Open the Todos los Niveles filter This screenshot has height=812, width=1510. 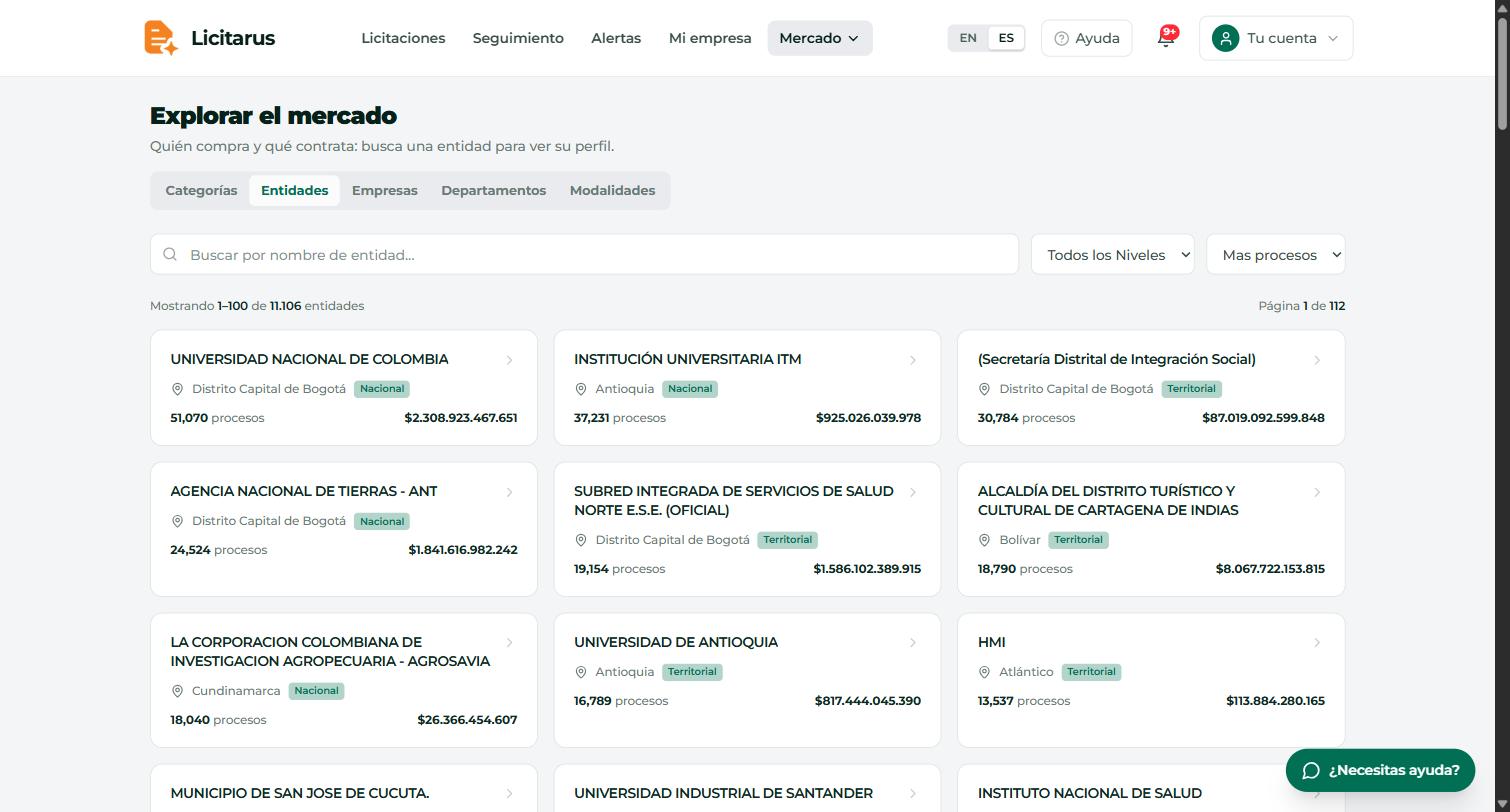(1113, 254)
